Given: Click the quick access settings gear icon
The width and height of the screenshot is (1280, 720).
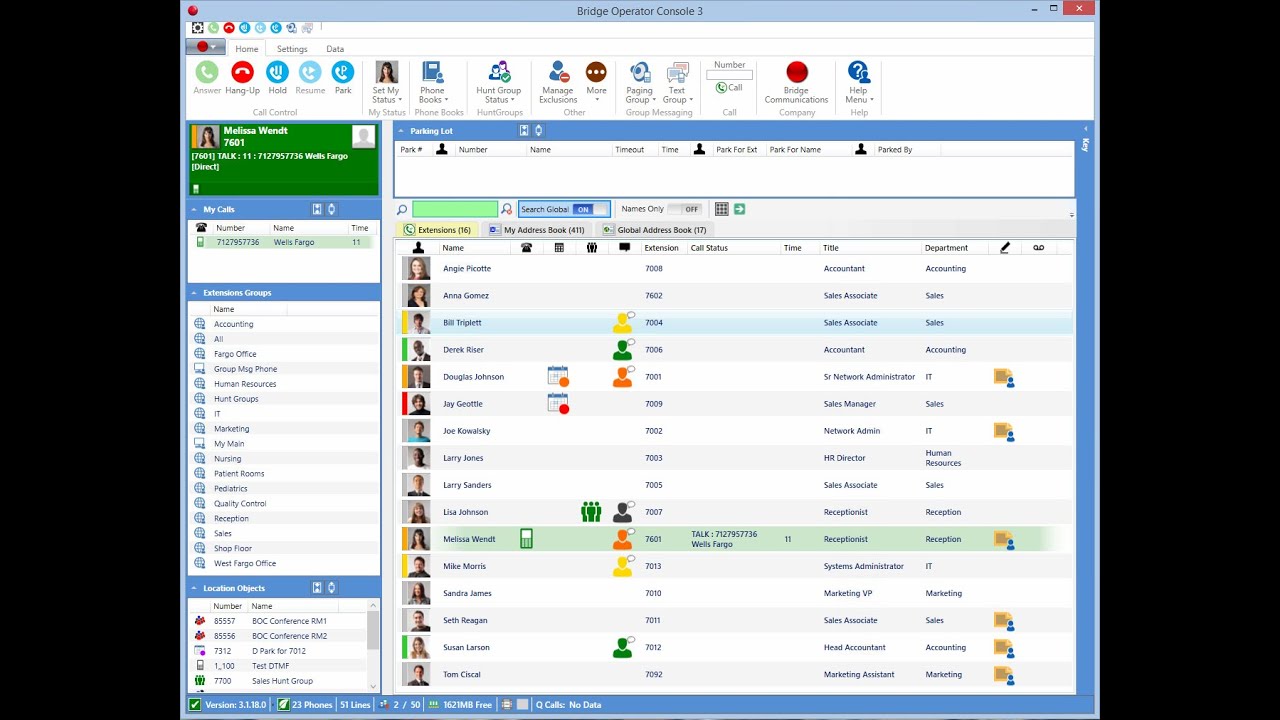Looking at the screenshot, I should (197, 28).
